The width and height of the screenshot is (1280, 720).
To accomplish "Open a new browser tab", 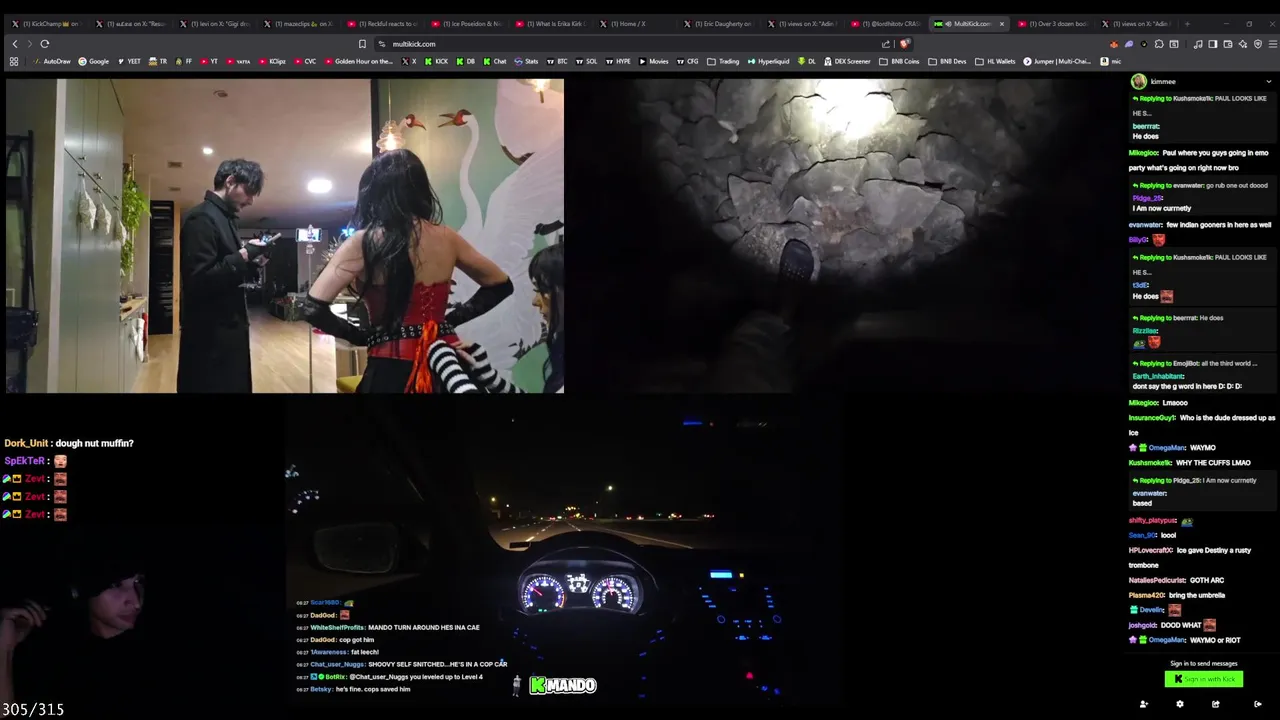I will click(x=1187, y=23).
